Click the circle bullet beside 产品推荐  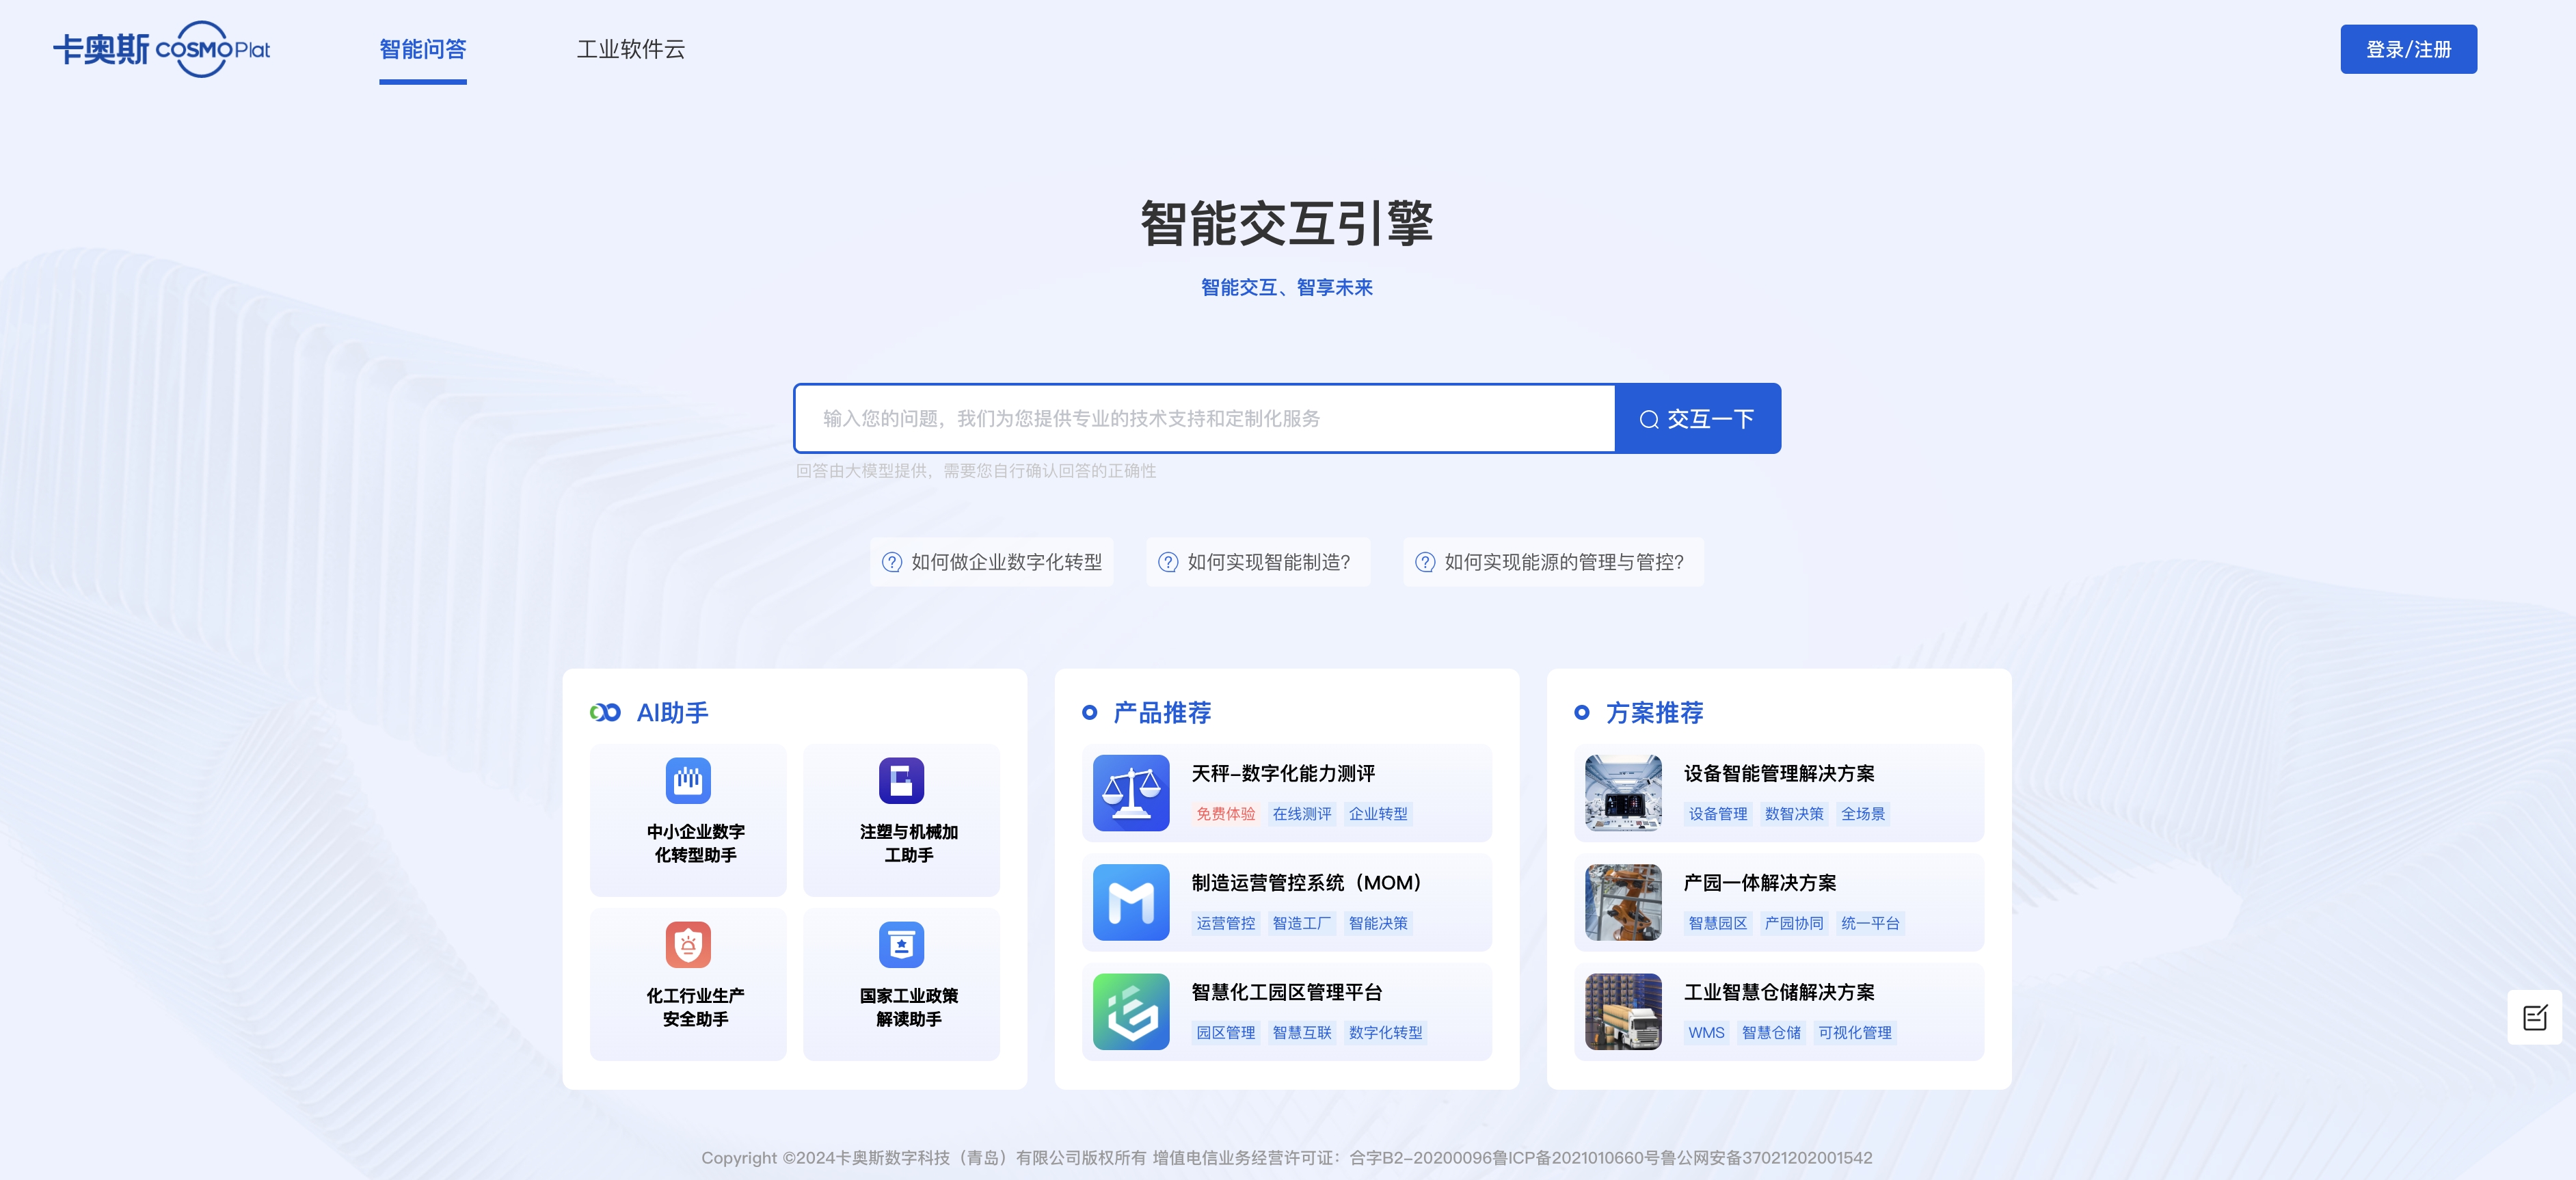[1090, 712]
